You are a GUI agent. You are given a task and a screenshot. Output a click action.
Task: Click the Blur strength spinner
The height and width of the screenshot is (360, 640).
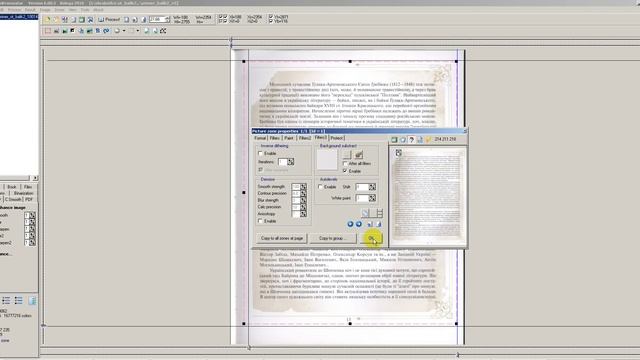[303, 200]
